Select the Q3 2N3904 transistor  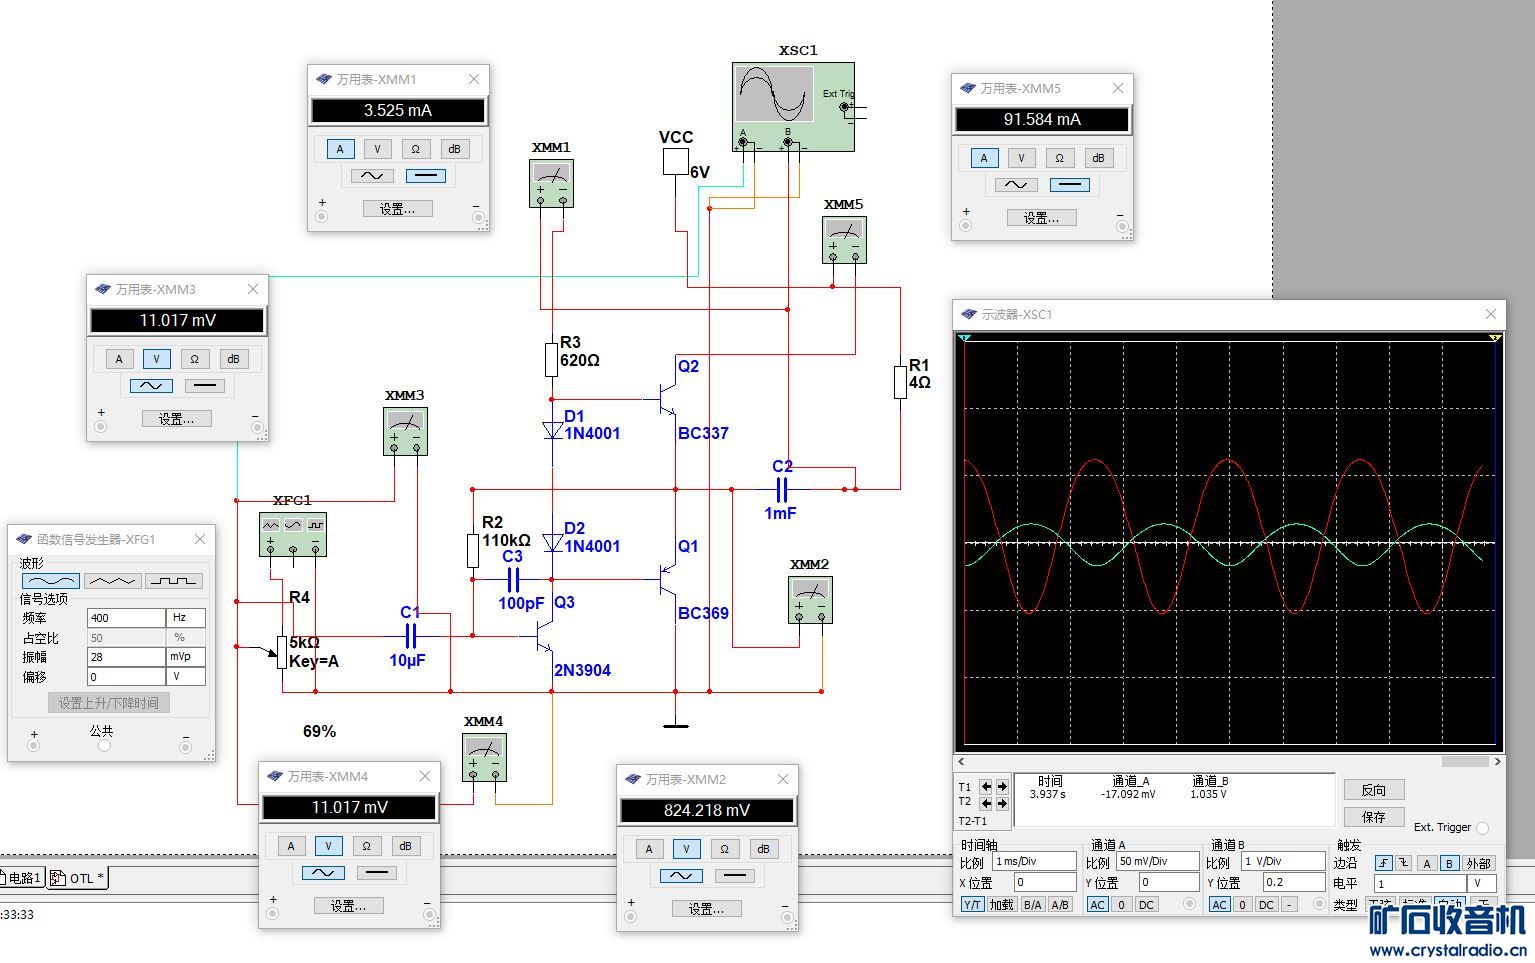click(543, 636)
